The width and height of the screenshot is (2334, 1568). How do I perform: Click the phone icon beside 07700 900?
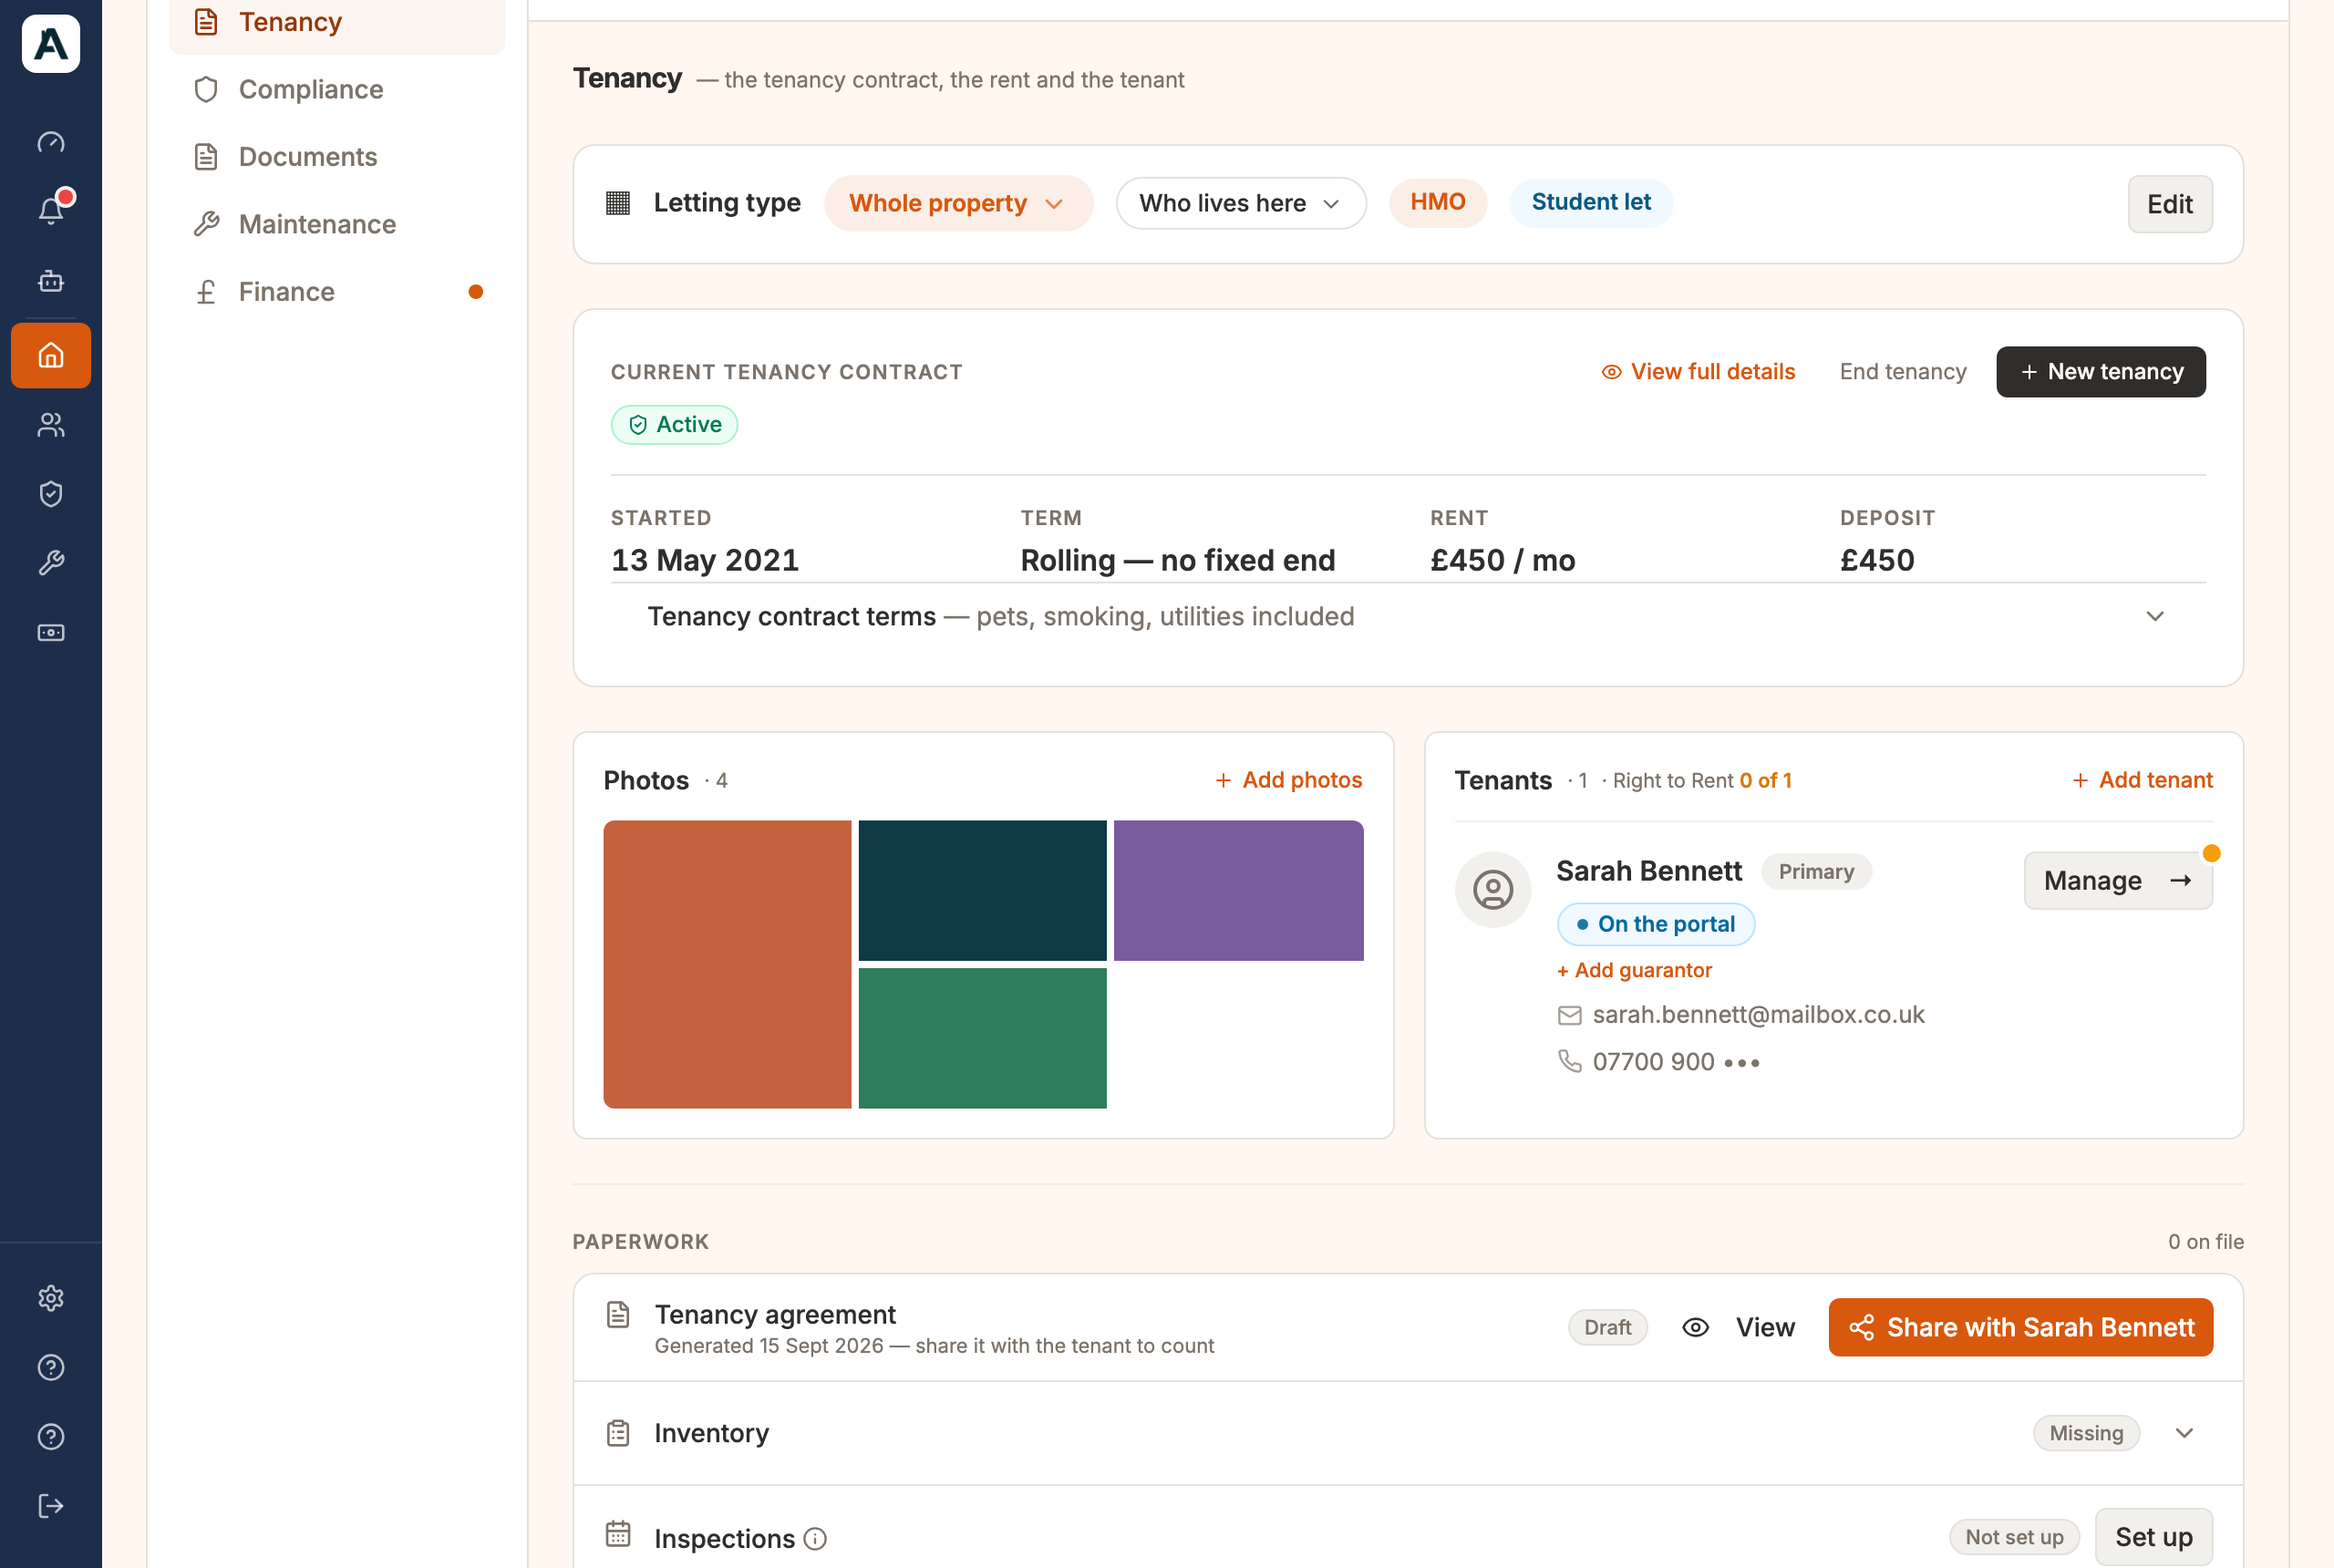pos(1569,1061)
